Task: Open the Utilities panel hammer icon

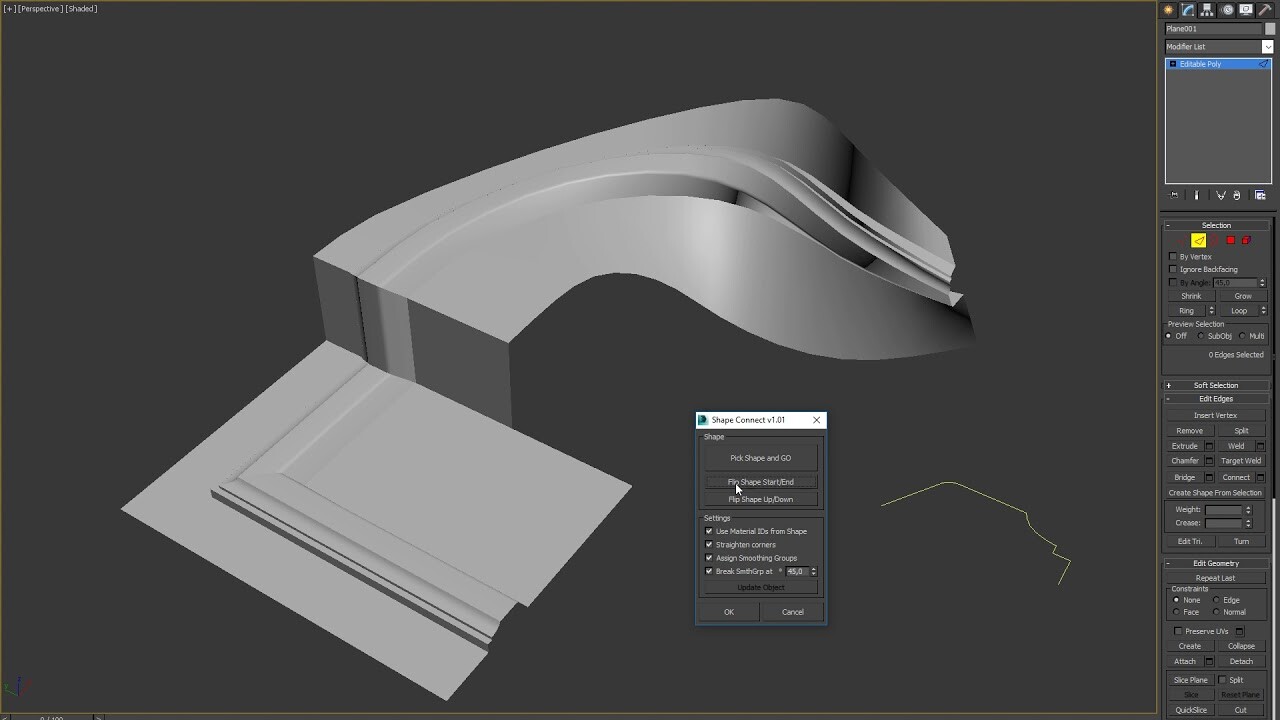Action: (1265, 9)
